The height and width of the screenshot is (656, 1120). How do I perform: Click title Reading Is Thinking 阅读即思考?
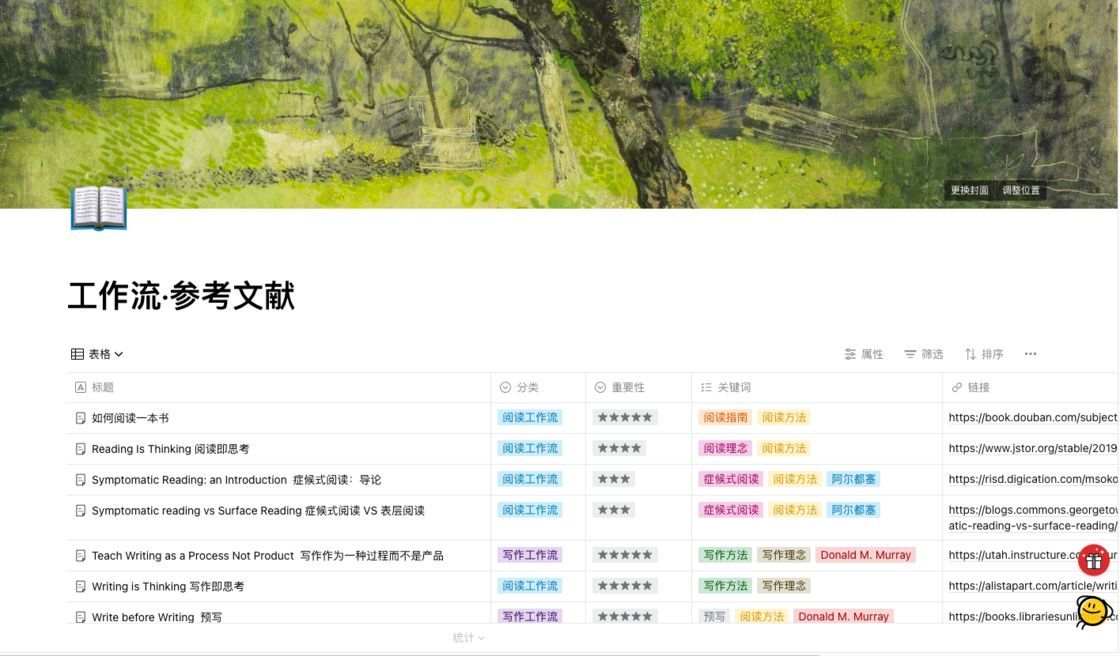pos(170,449)
